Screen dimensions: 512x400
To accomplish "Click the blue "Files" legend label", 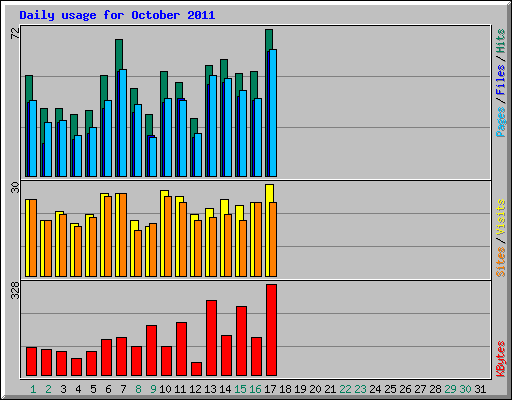I will [500, 79].
